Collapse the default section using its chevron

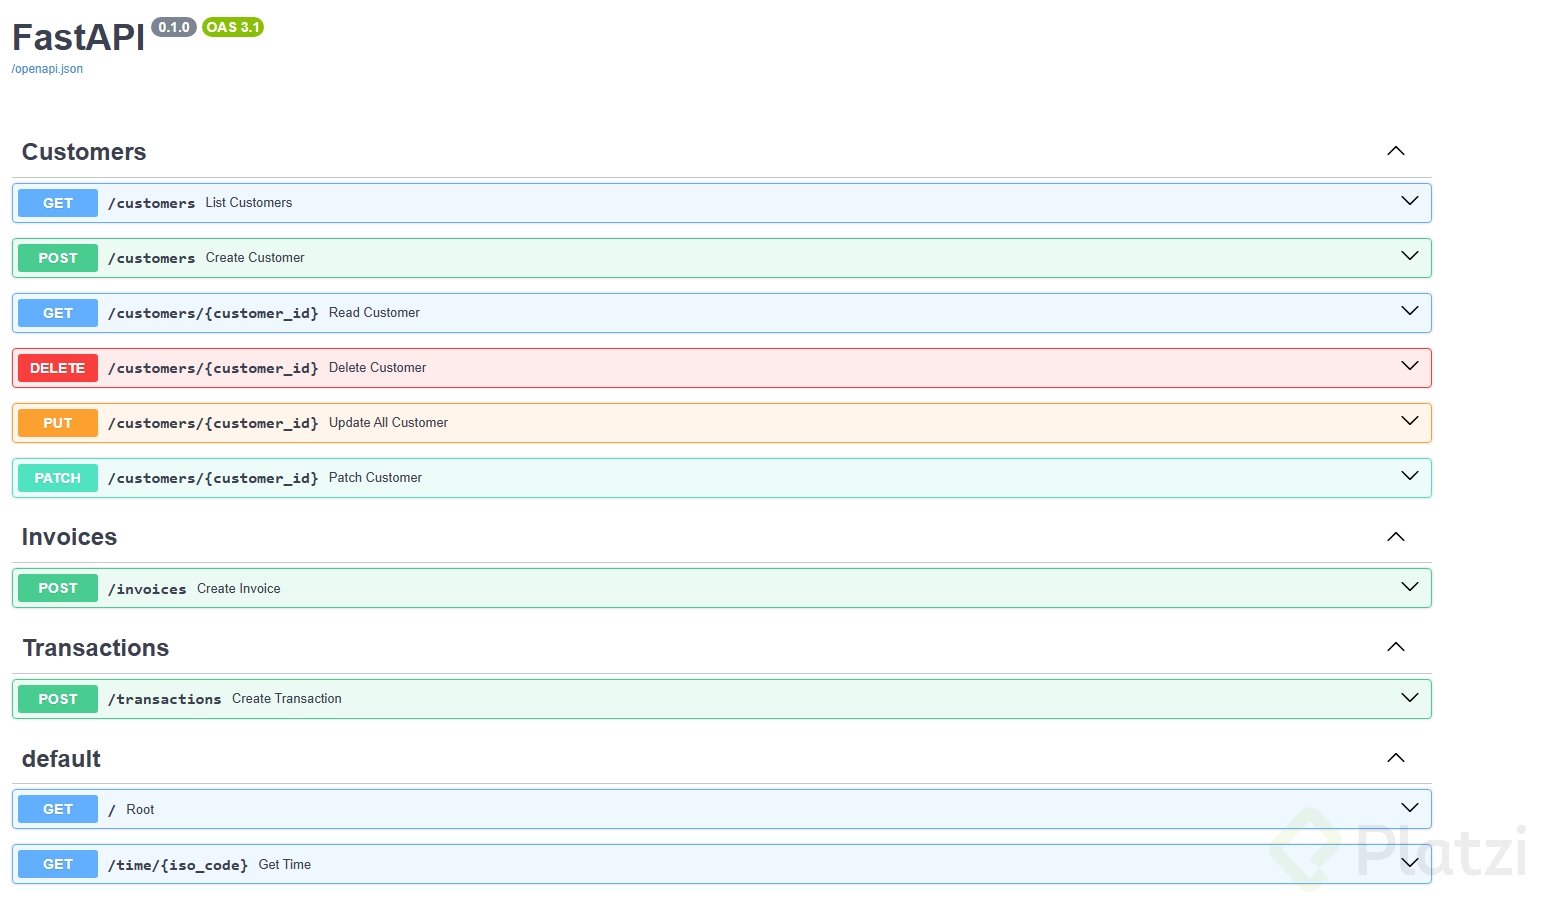click(x=1396, y=758)
